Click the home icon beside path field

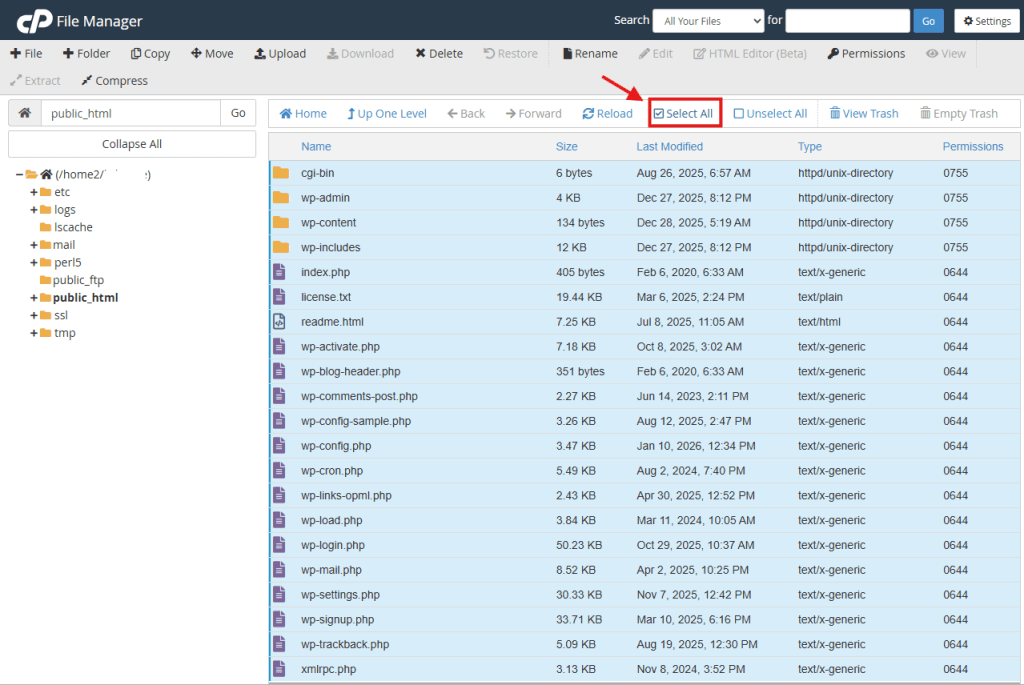pyautogui.click(x=25, y=113)
